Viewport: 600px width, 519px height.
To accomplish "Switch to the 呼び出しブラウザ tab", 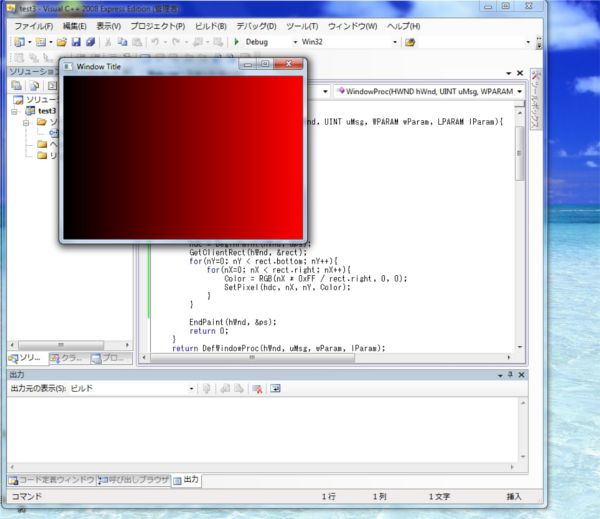I will (133, 480).
